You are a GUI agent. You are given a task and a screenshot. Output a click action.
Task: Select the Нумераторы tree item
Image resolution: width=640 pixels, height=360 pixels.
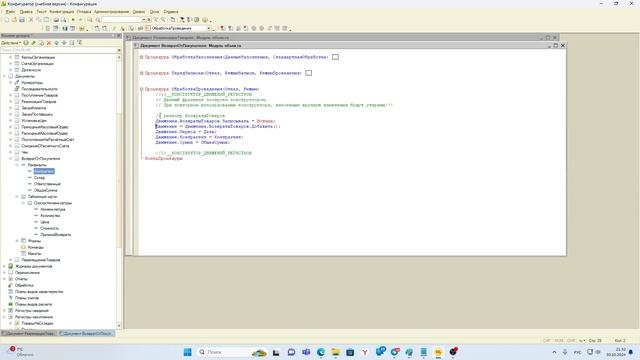point(32,82)
